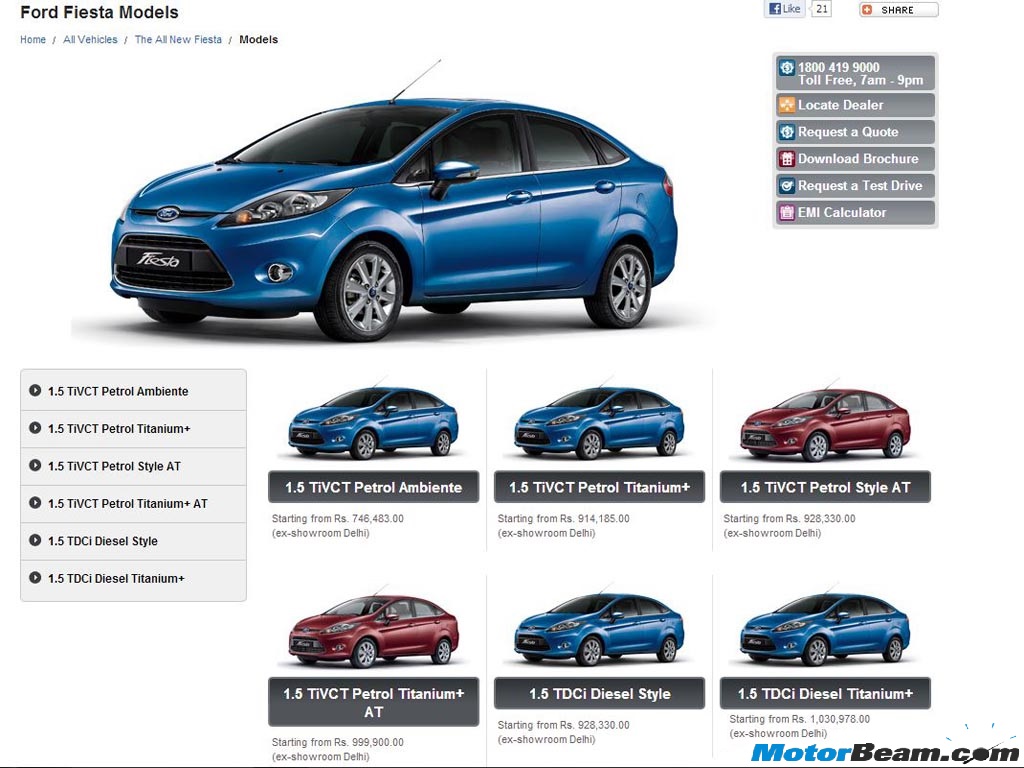
Task: Open the 1.5 TDCi Diesel Titanium+ card title
Action: 825,694
